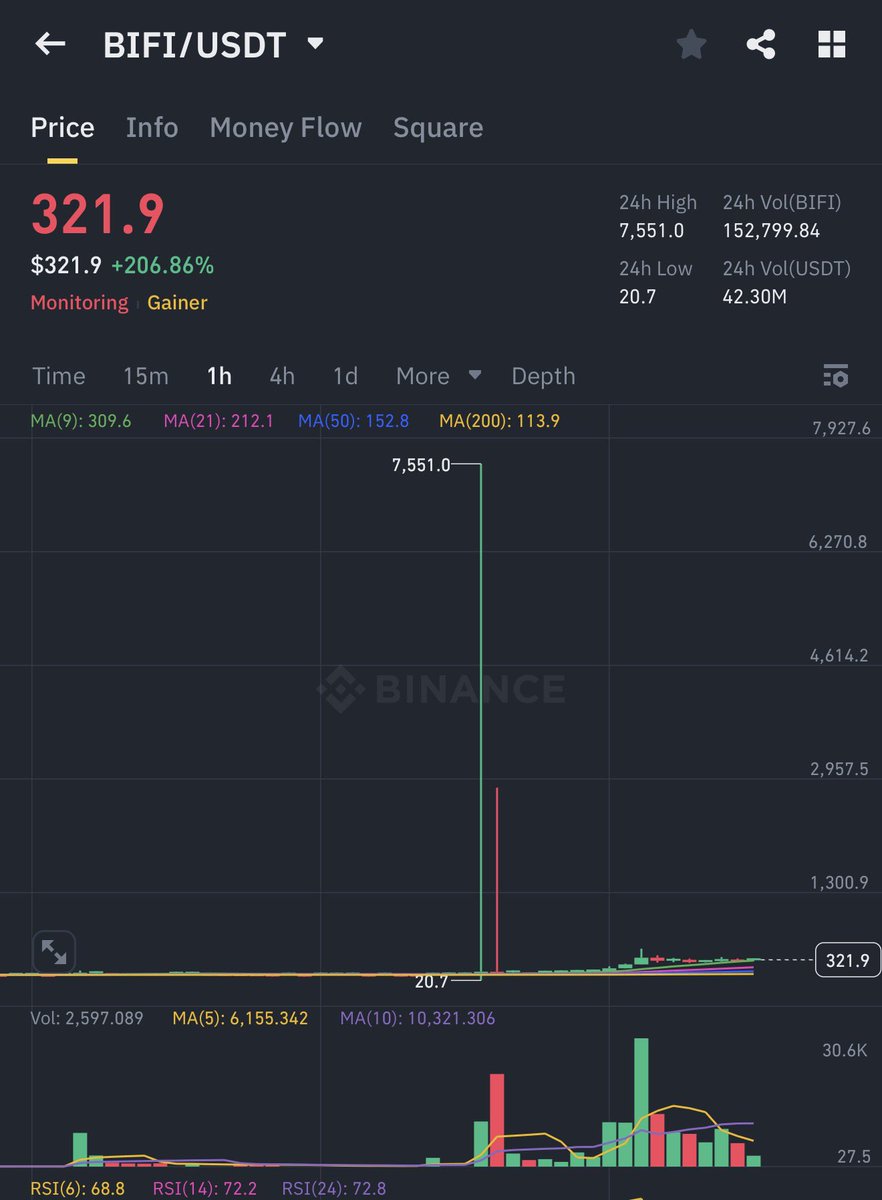
Task: Switch to the Square tab
Action: (x=438, y=128)
